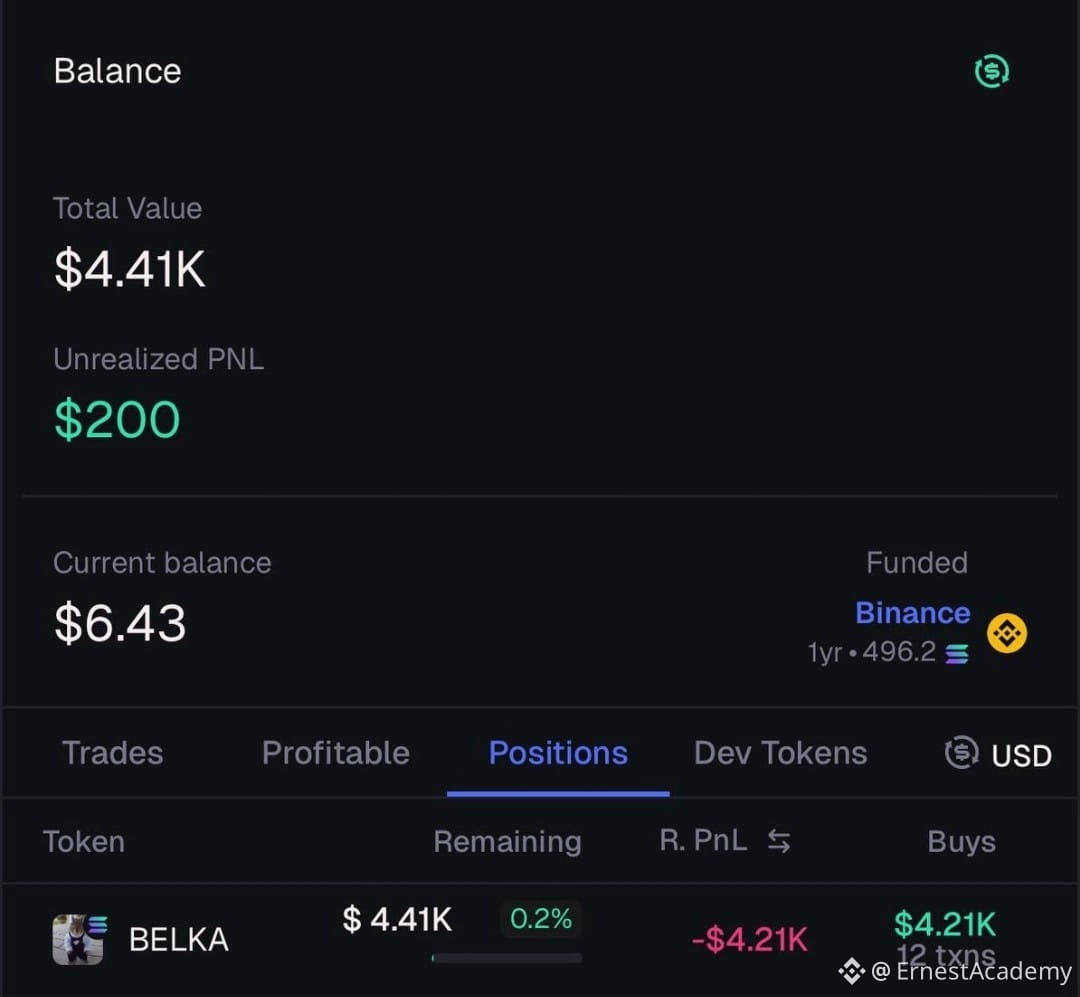Click the Solana icon next to 496.2

[x=957, y=653]
